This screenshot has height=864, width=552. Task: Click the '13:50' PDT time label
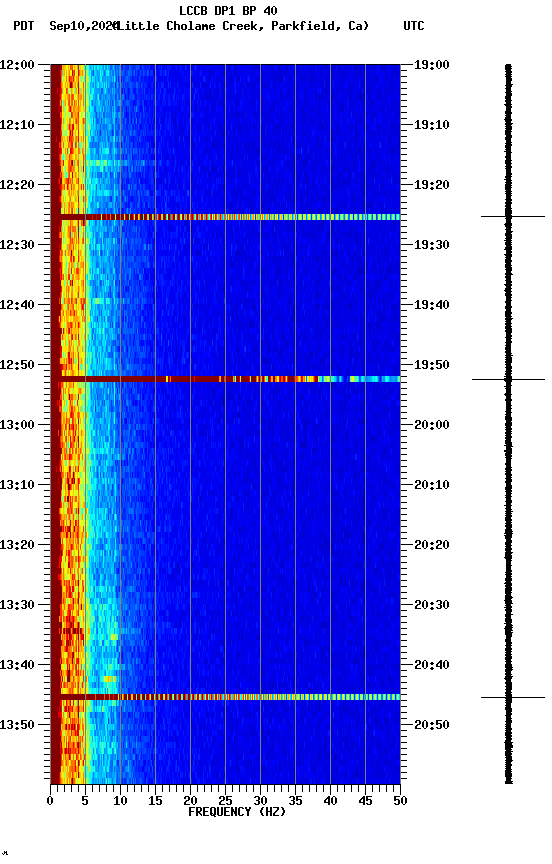click(x=17, y=725)
